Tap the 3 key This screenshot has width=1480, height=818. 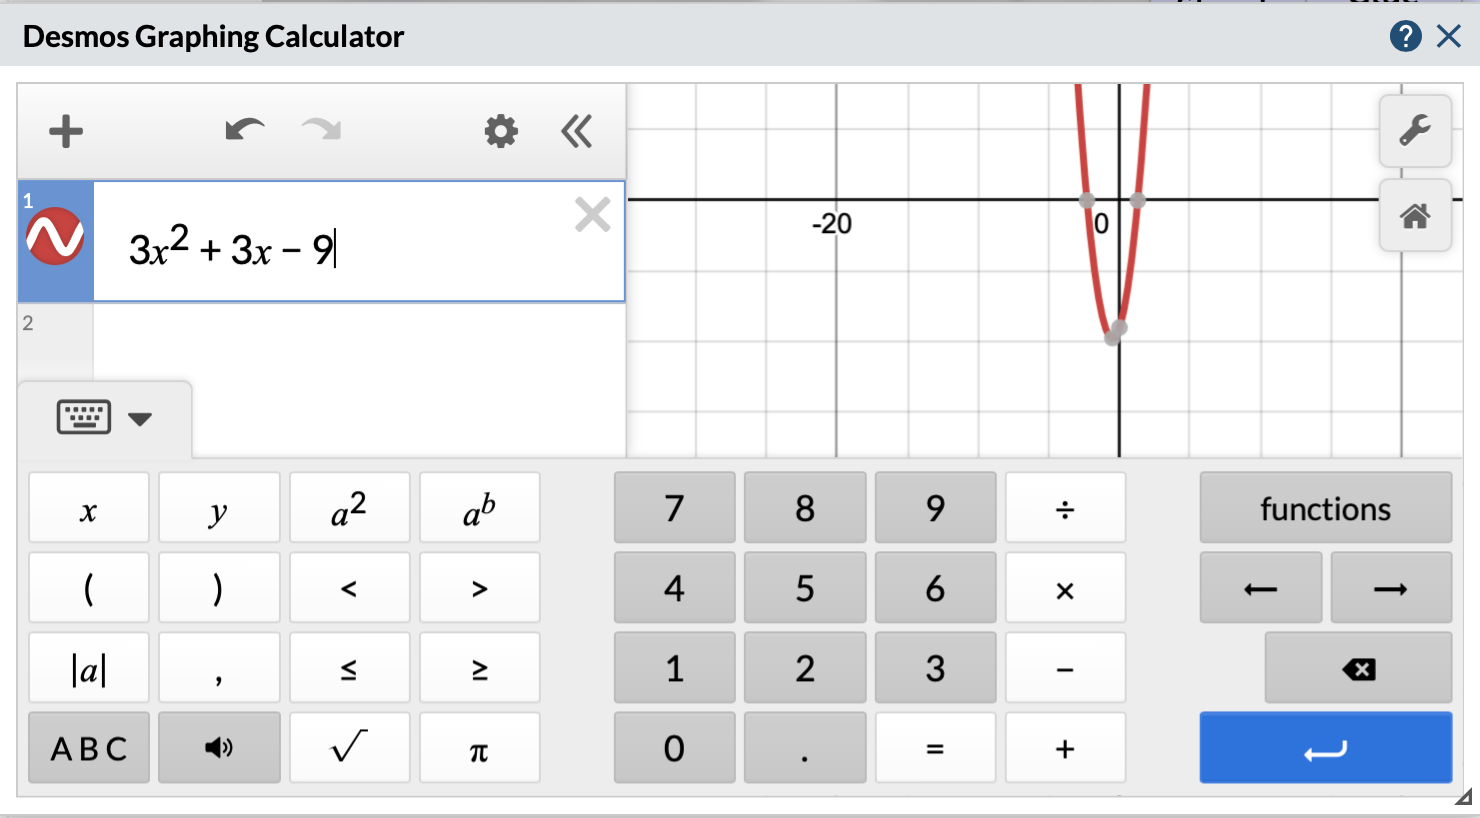click(x=936, y=668)
